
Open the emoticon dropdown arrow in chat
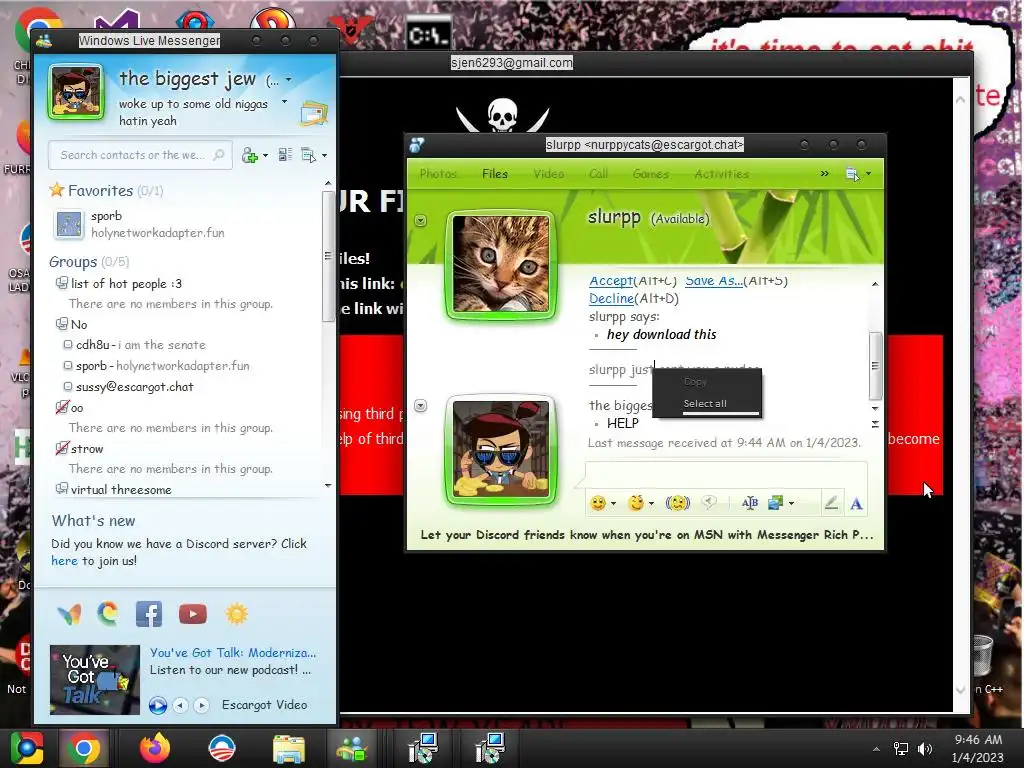(613, 504)
